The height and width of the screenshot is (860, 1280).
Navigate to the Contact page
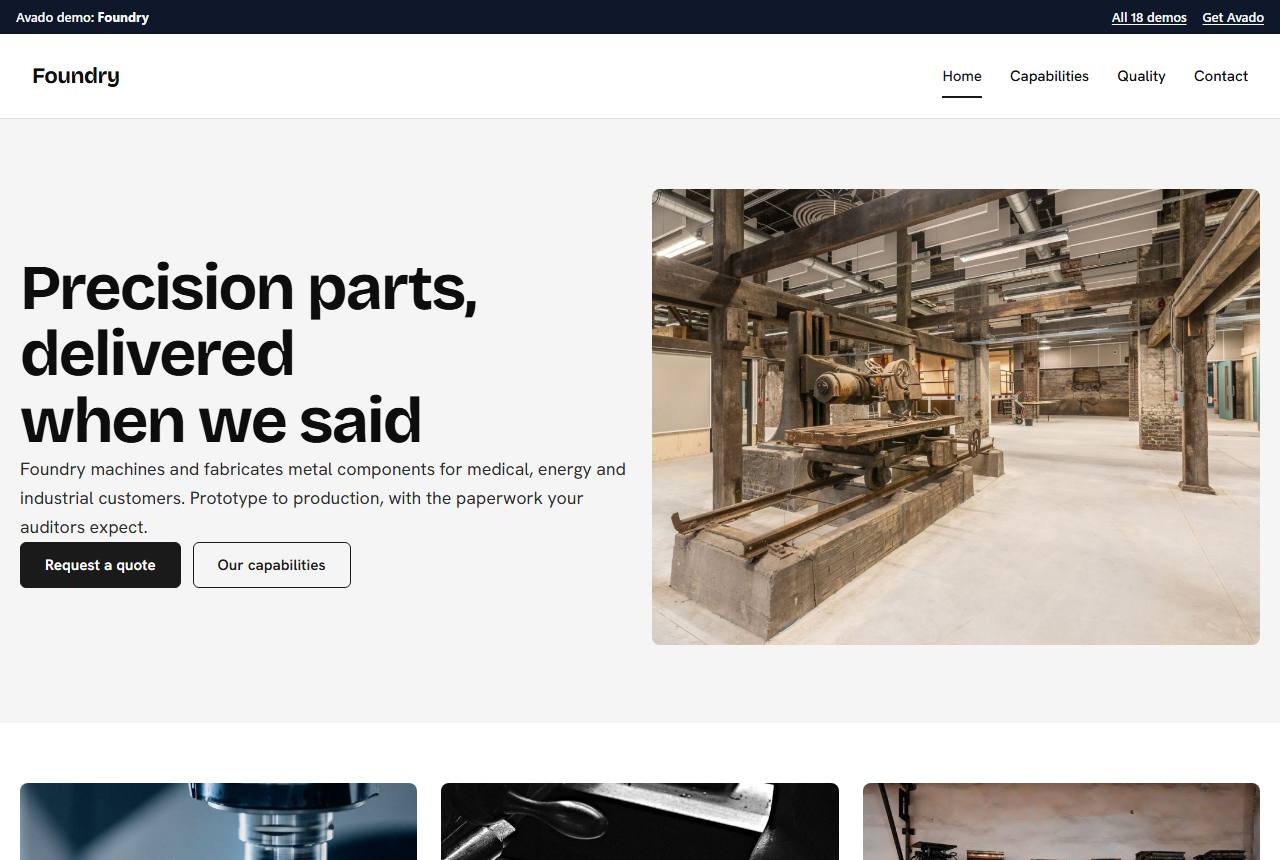(x=1221, y=76)
